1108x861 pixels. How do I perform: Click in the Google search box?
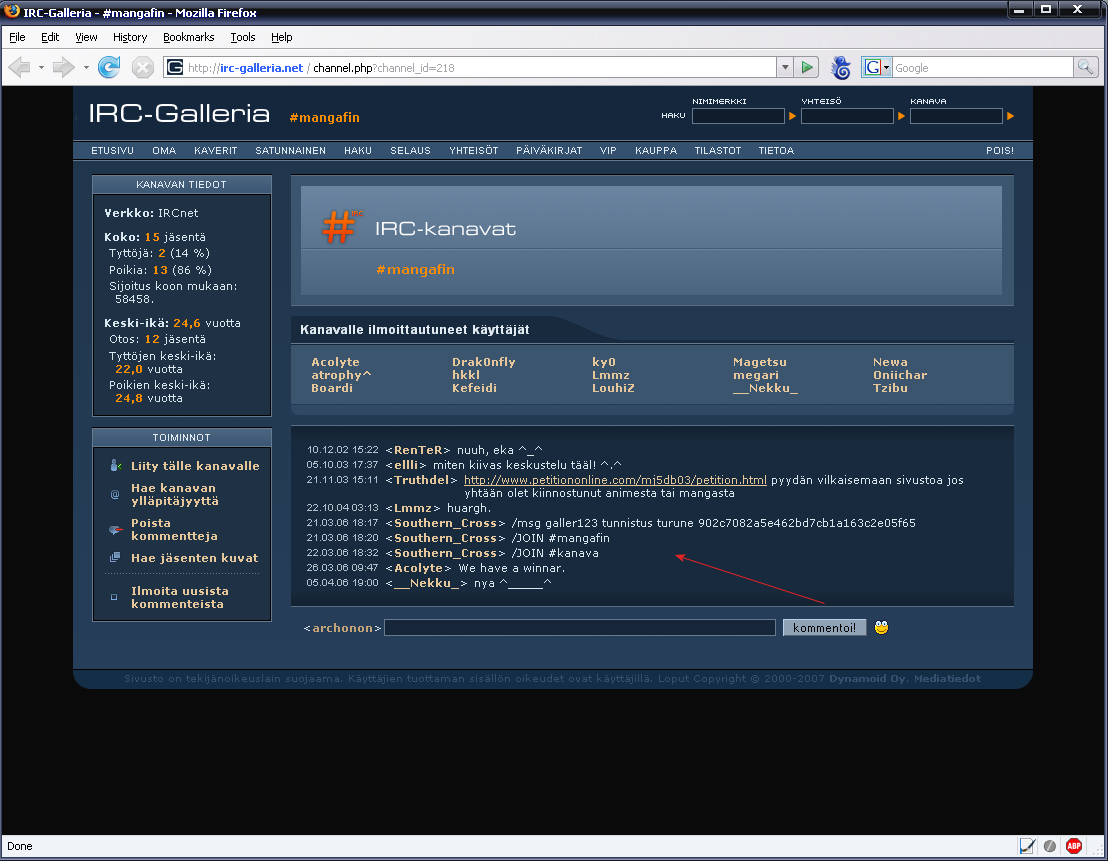click(x=982, y=68)
